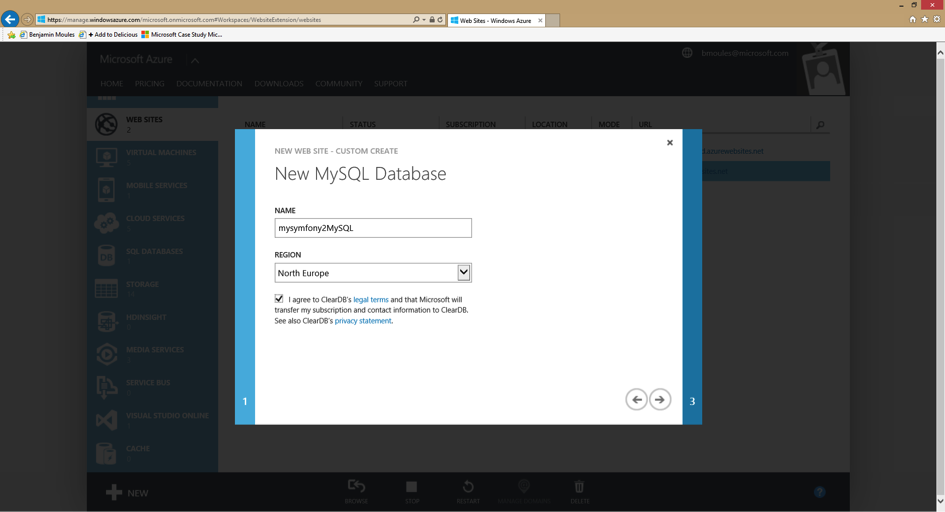Open Virtual Machines icon in the sidebar
The height and width of the screenshot is (512, 945).
(x=107, y=157)
